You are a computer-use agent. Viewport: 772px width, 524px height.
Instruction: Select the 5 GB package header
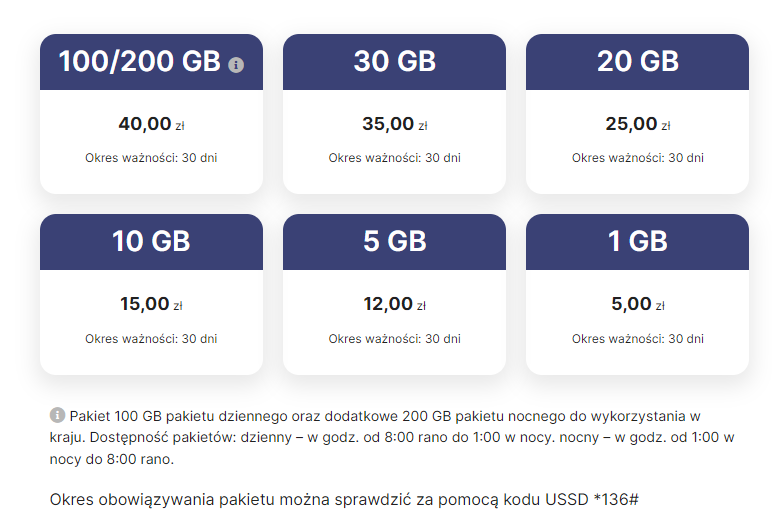(x=394, y=242)
